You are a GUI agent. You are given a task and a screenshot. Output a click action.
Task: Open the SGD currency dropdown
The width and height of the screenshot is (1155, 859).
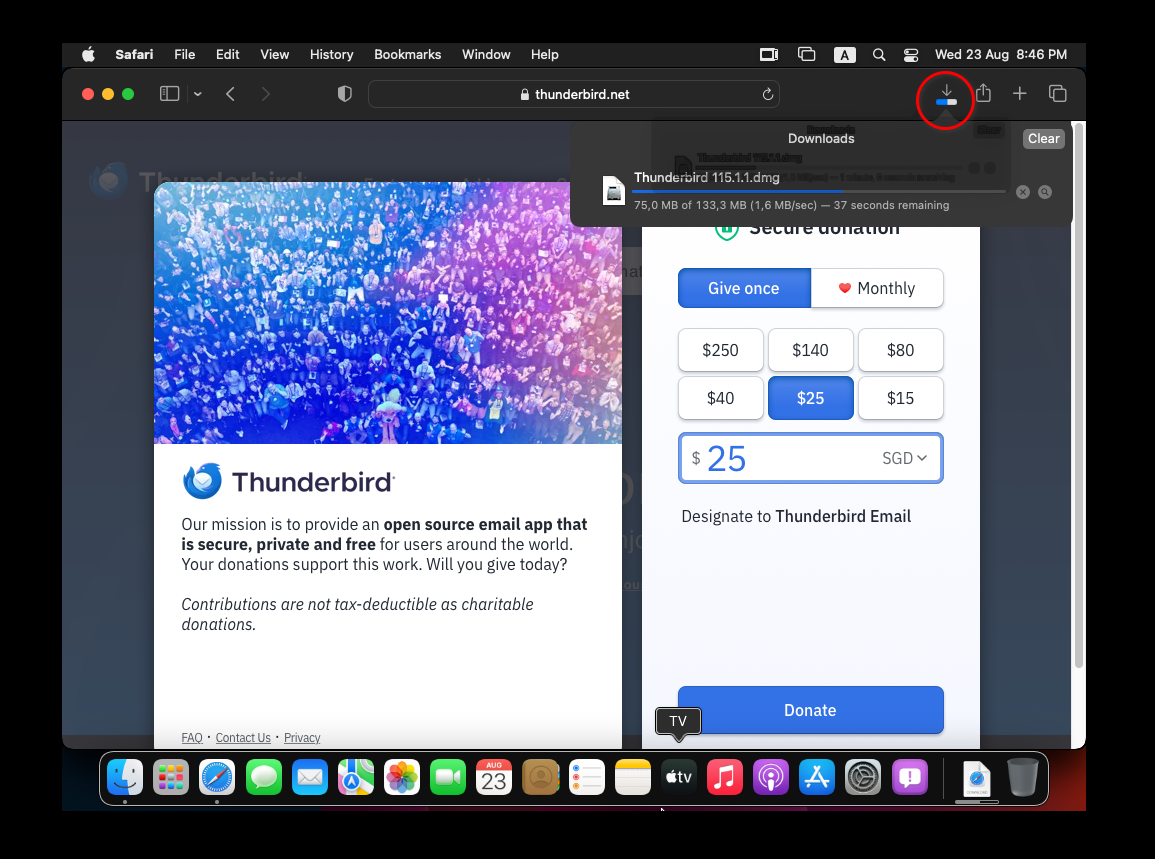905,458
